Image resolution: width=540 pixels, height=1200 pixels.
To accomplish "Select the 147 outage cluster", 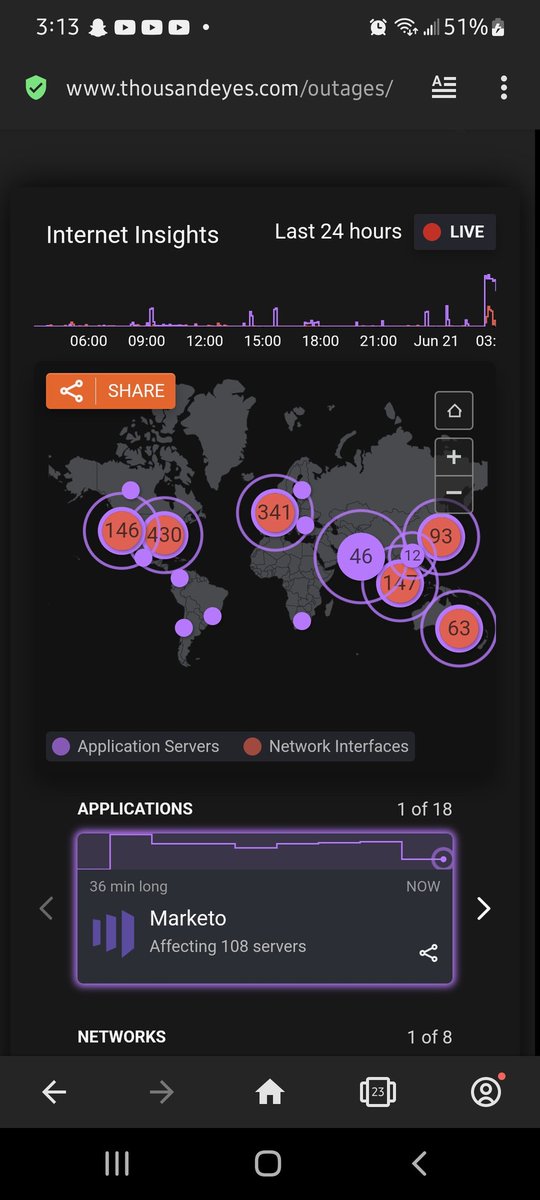I will (400, 583).
